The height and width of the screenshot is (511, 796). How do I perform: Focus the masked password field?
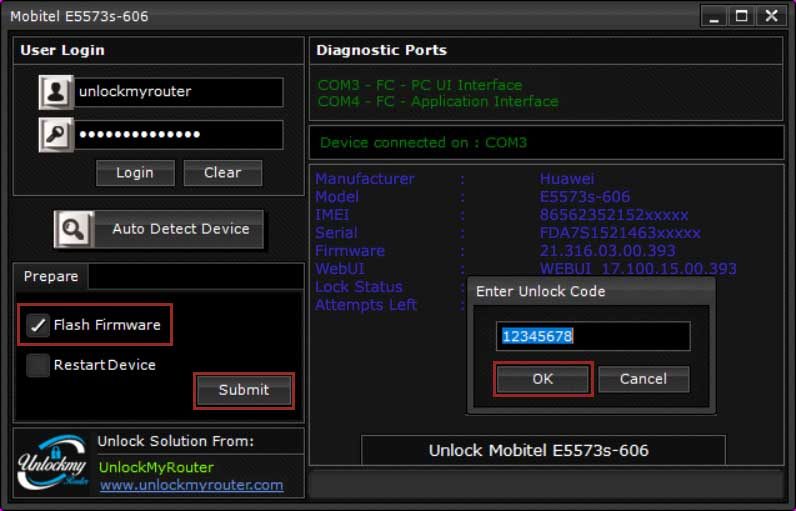(179, 134)
